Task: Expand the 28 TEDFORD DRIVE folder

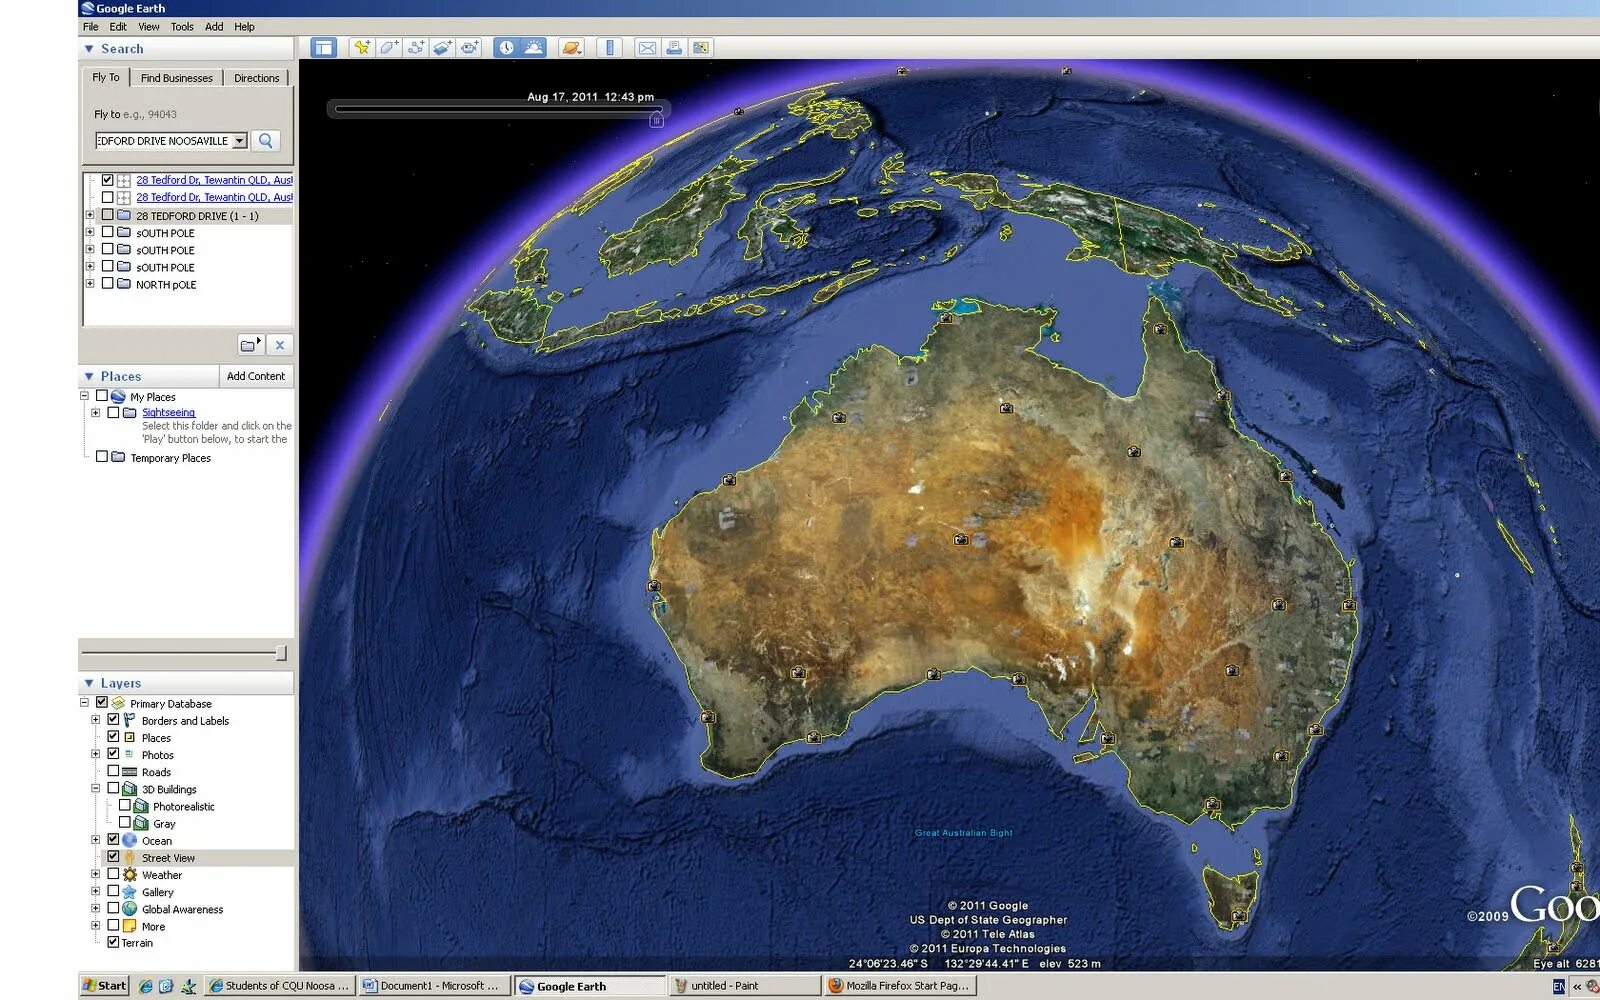Action: click(90, 215)
